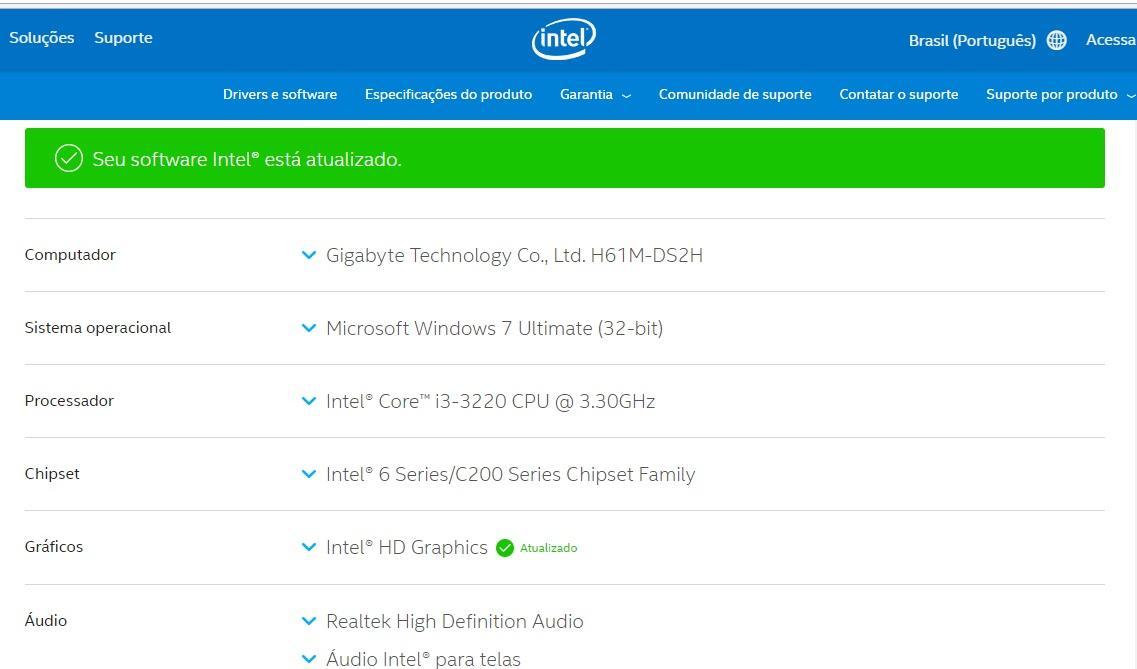Expand the Áudio Intel para telas details

tap(309, 659)
